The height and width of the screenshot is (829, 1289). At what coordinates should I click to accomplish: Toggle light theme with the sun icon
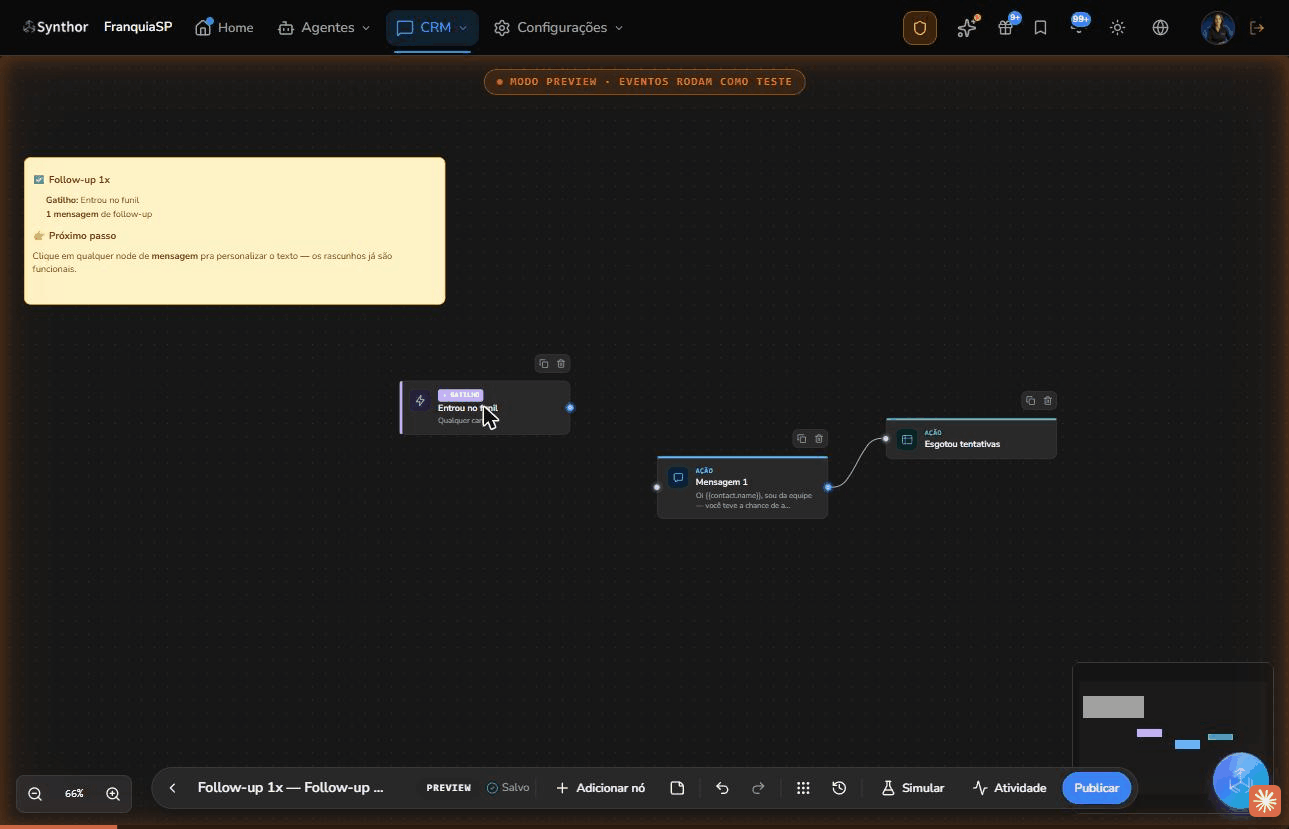point(1118,28)
